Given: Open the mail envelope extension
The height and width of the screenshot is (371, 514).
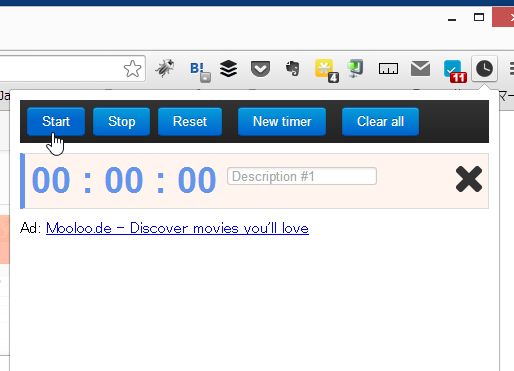Looking at the screenshot, I should click(x=420, y=68).
